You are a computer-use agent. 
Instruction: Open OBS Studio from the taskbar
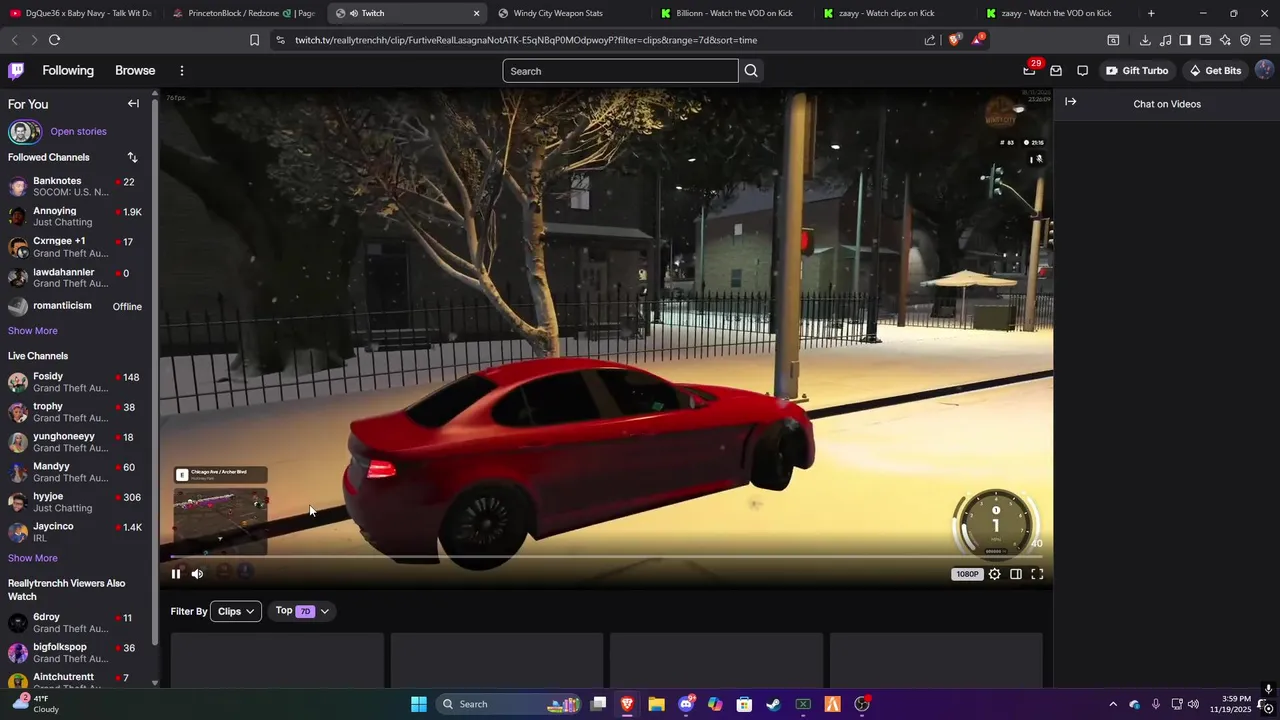pos(862,704)
